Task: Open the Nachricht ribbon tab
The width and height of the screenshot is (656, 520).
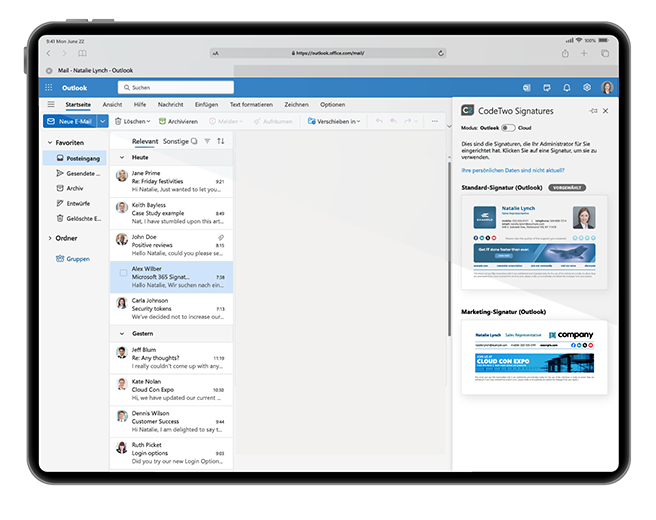Action: pos(170,105)
